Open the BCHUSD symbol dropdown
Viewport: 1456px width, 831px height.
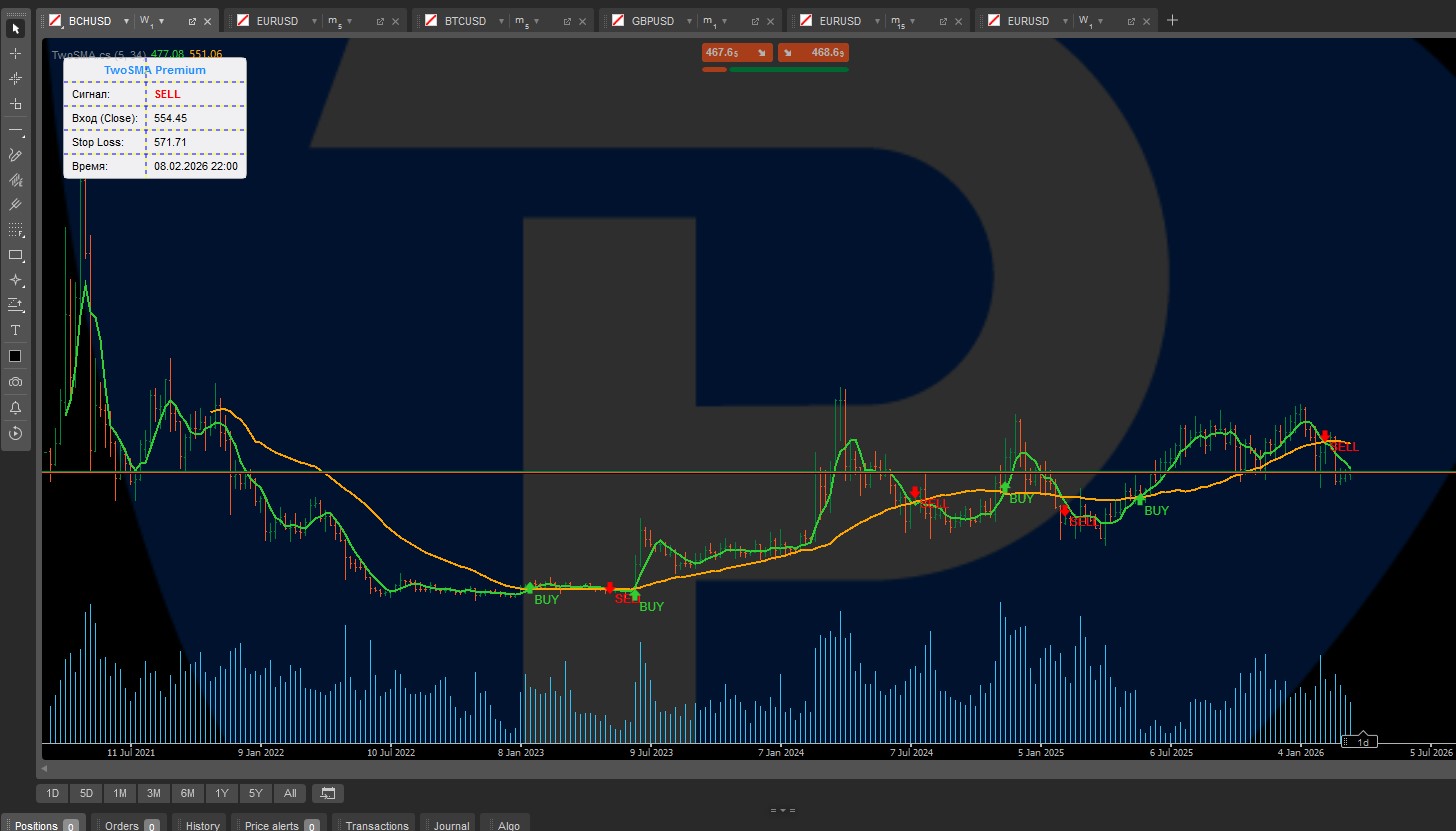(x=126, y=21)
